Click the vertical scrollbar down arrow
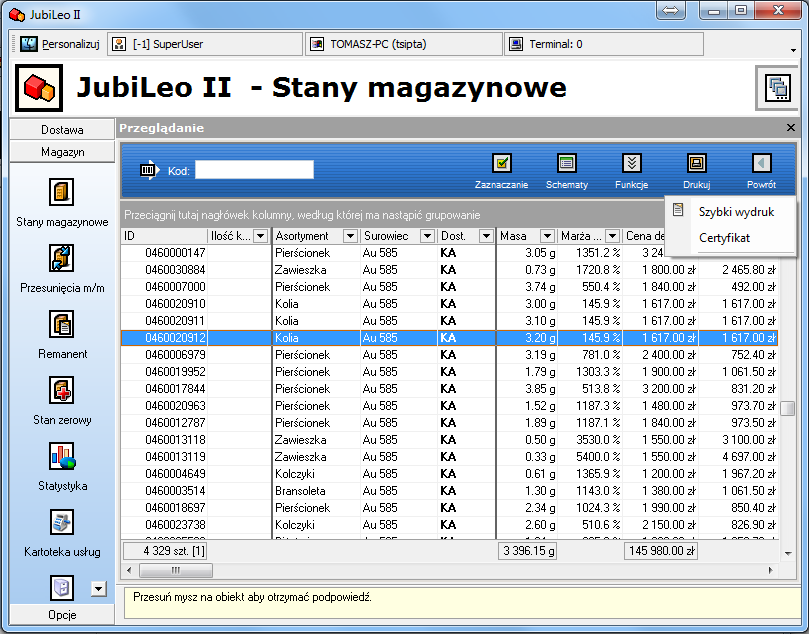Image resolution: width=809 pixels, height=634 pixels. pyautogui.click(x=788, y=554)
